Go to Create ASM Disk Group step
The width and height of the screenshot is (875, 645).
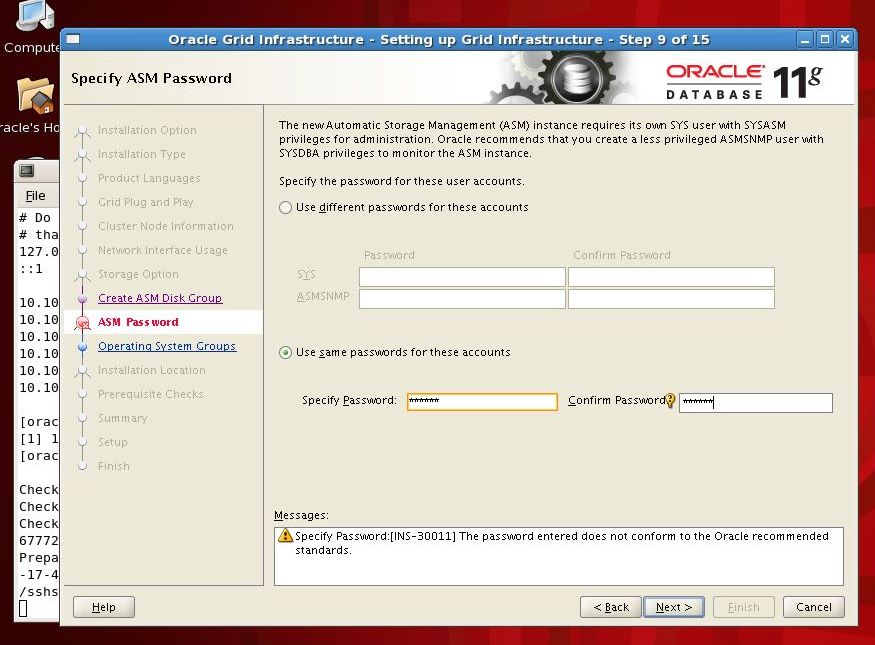pos(160,298)
